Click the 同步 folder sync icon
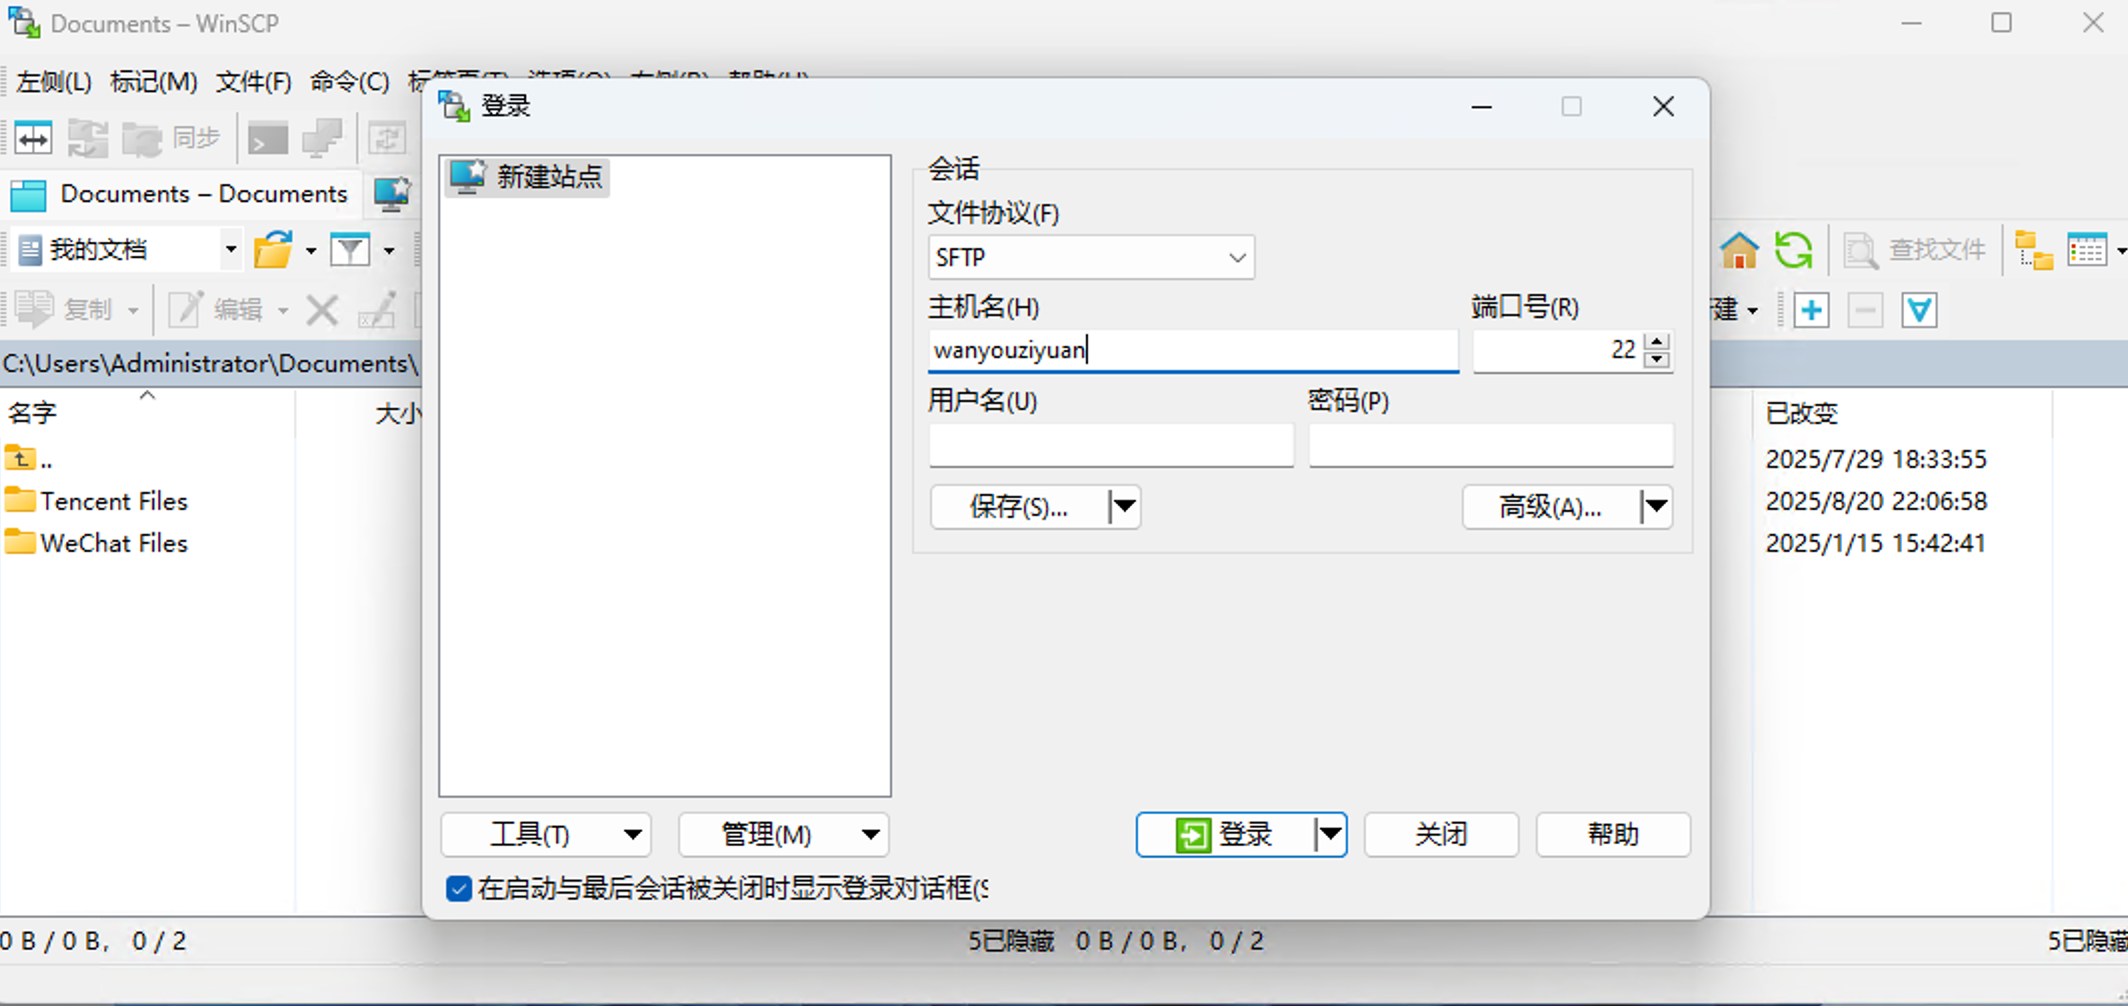2128x1006 pixels. (170, 138)
